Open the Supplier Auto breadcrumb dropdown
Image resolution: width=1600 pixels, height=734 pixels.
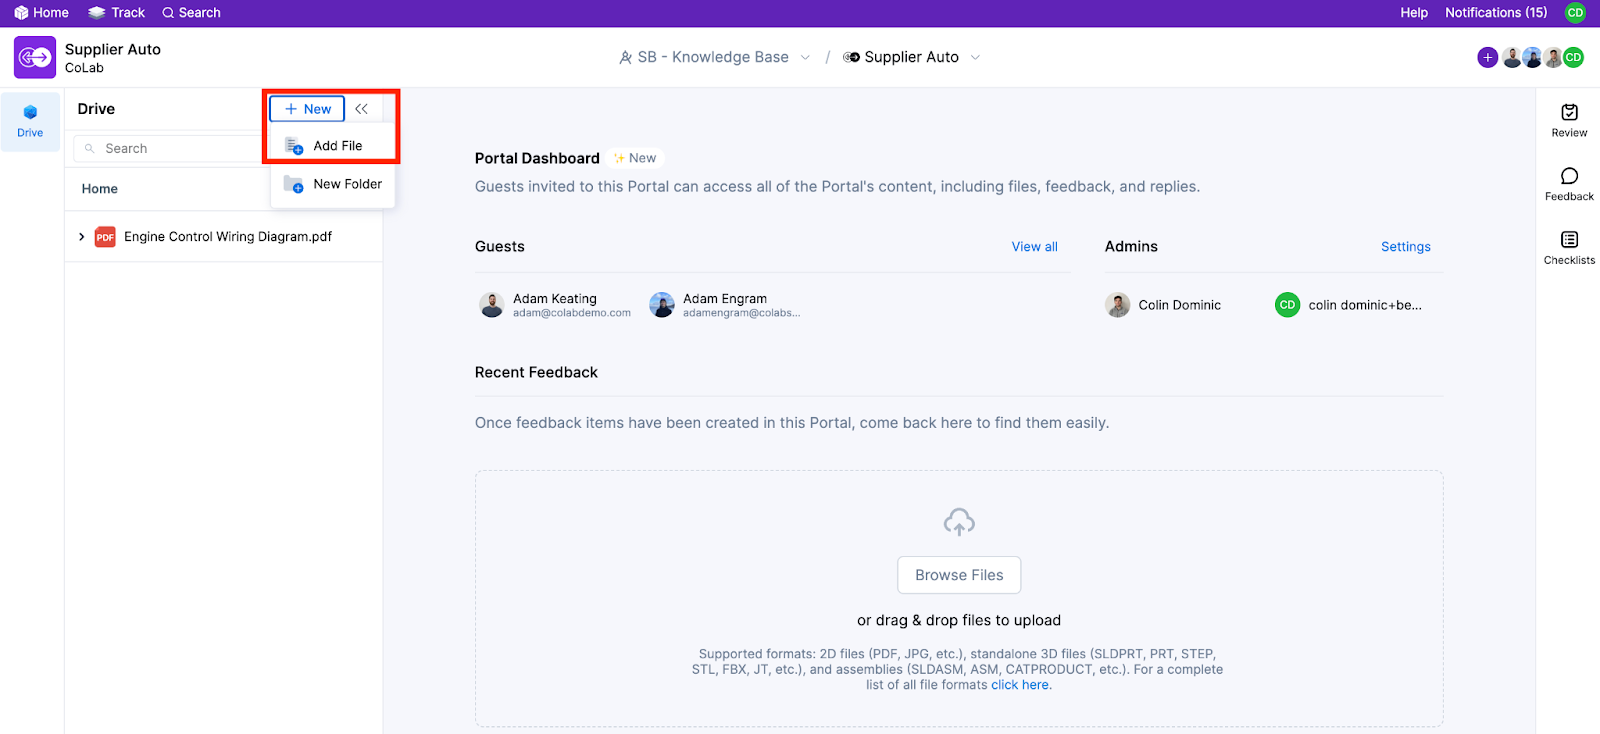click(x=911, y=57)
